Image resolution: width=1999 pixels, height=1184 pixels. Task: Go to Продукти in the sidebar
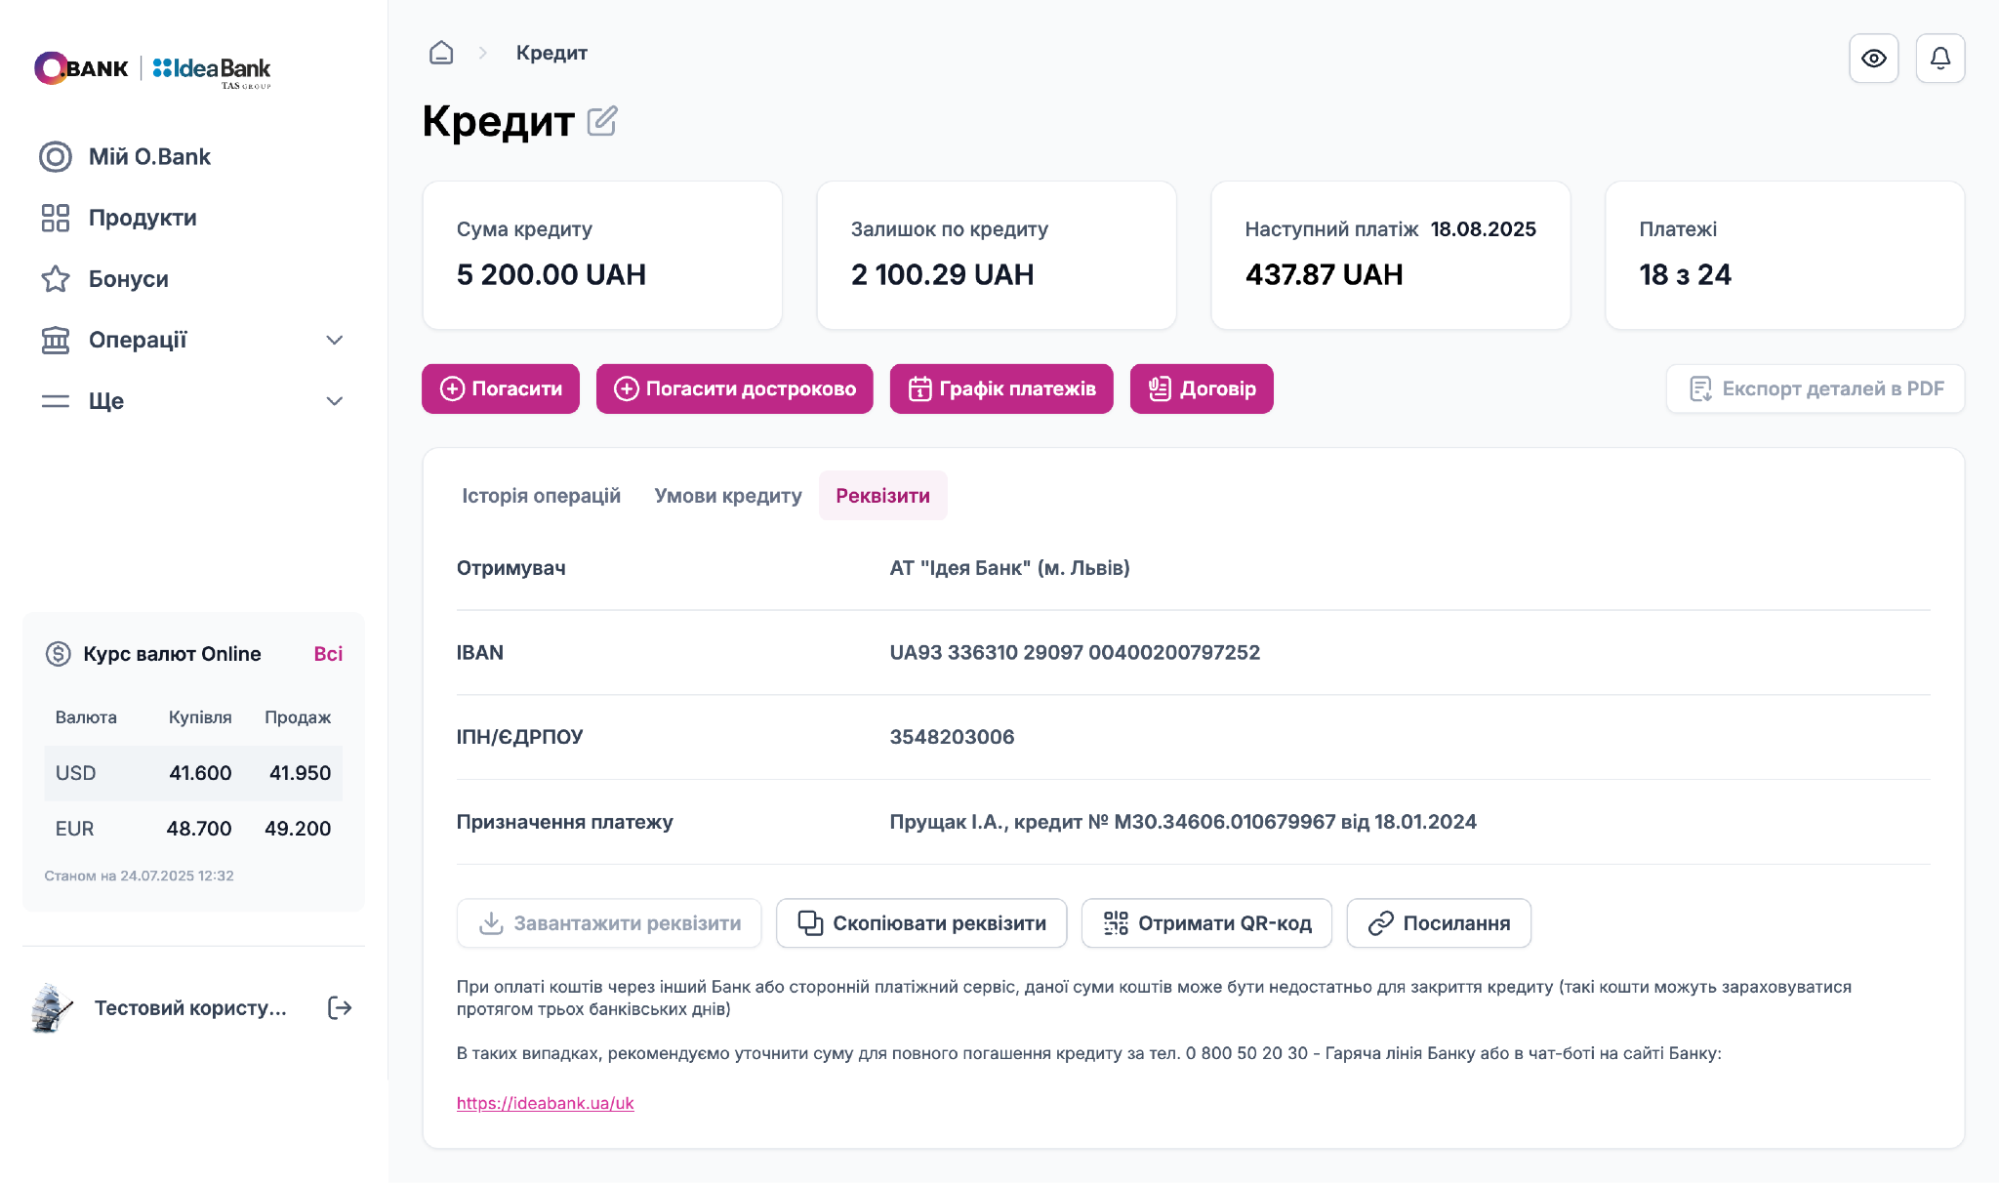click(x=142, y=218)
